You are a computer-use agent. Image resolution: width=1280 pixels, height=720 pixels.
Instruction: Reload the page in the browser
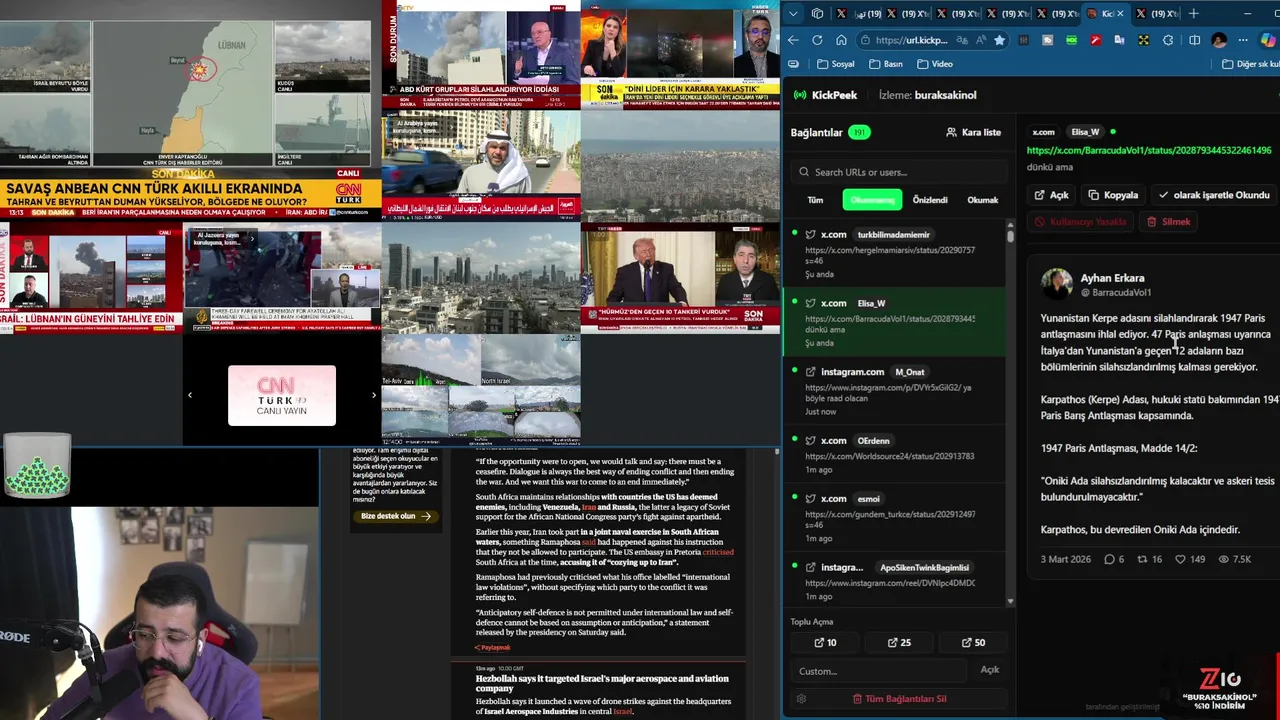817,40
